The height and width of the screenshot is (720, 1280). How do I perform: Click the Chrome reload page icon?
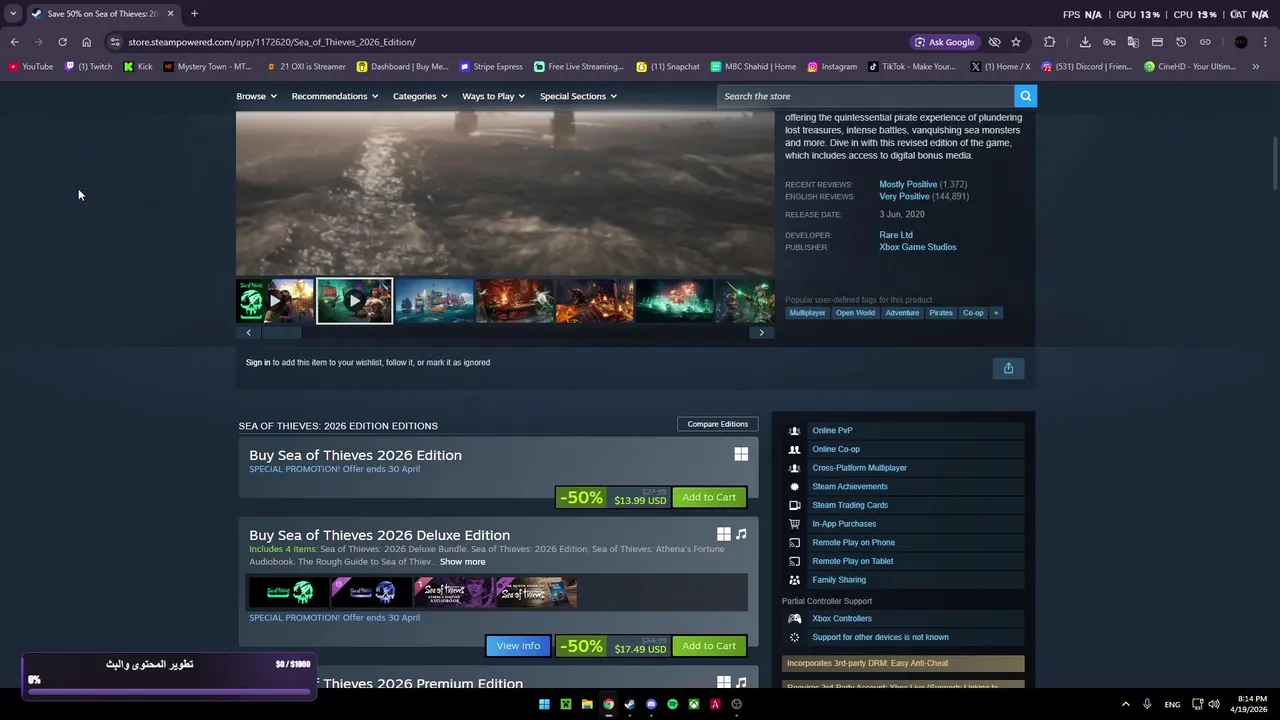62,42
